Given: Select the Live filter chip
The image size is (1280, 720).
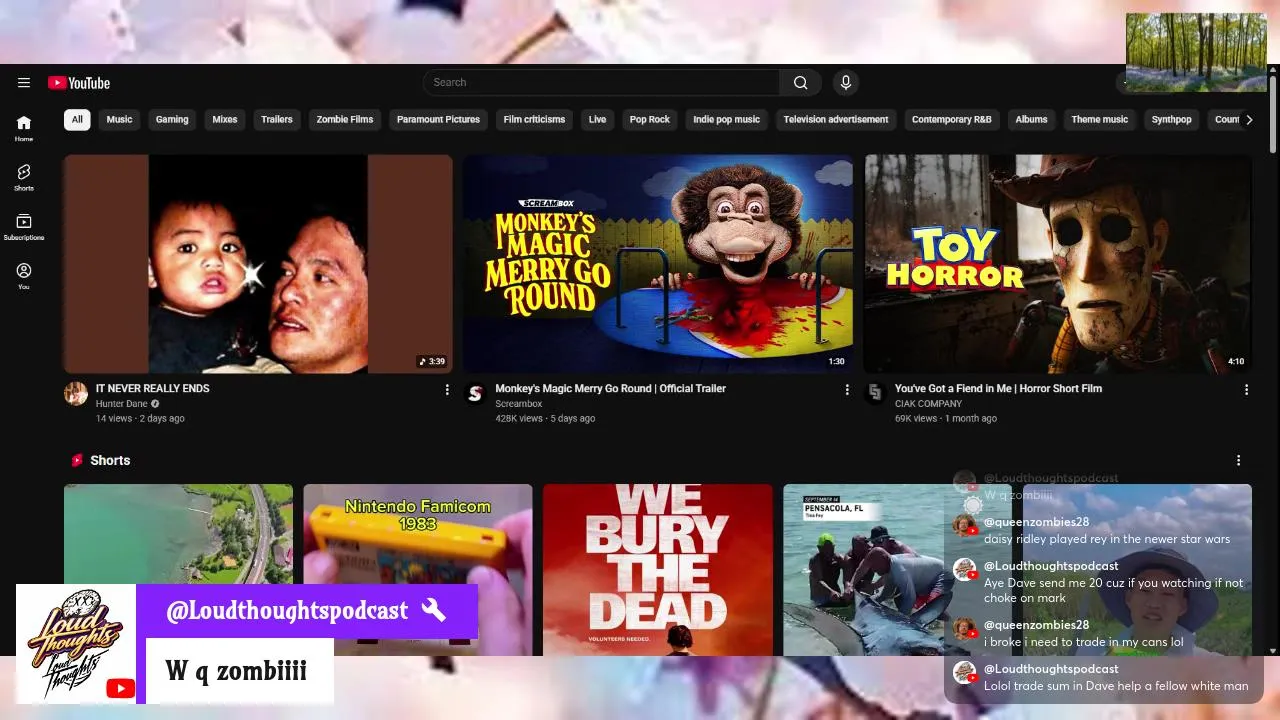Looking at the screenshot, I should point(597,119).
